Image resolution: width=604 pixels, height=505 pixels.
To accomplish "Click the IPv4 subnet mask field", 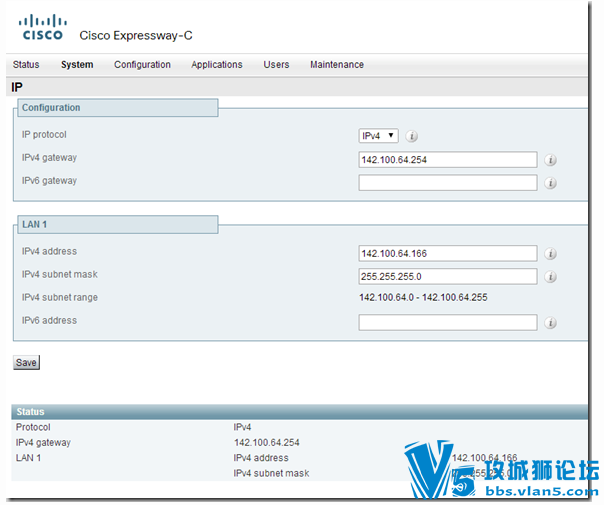I will click(448, 276).
